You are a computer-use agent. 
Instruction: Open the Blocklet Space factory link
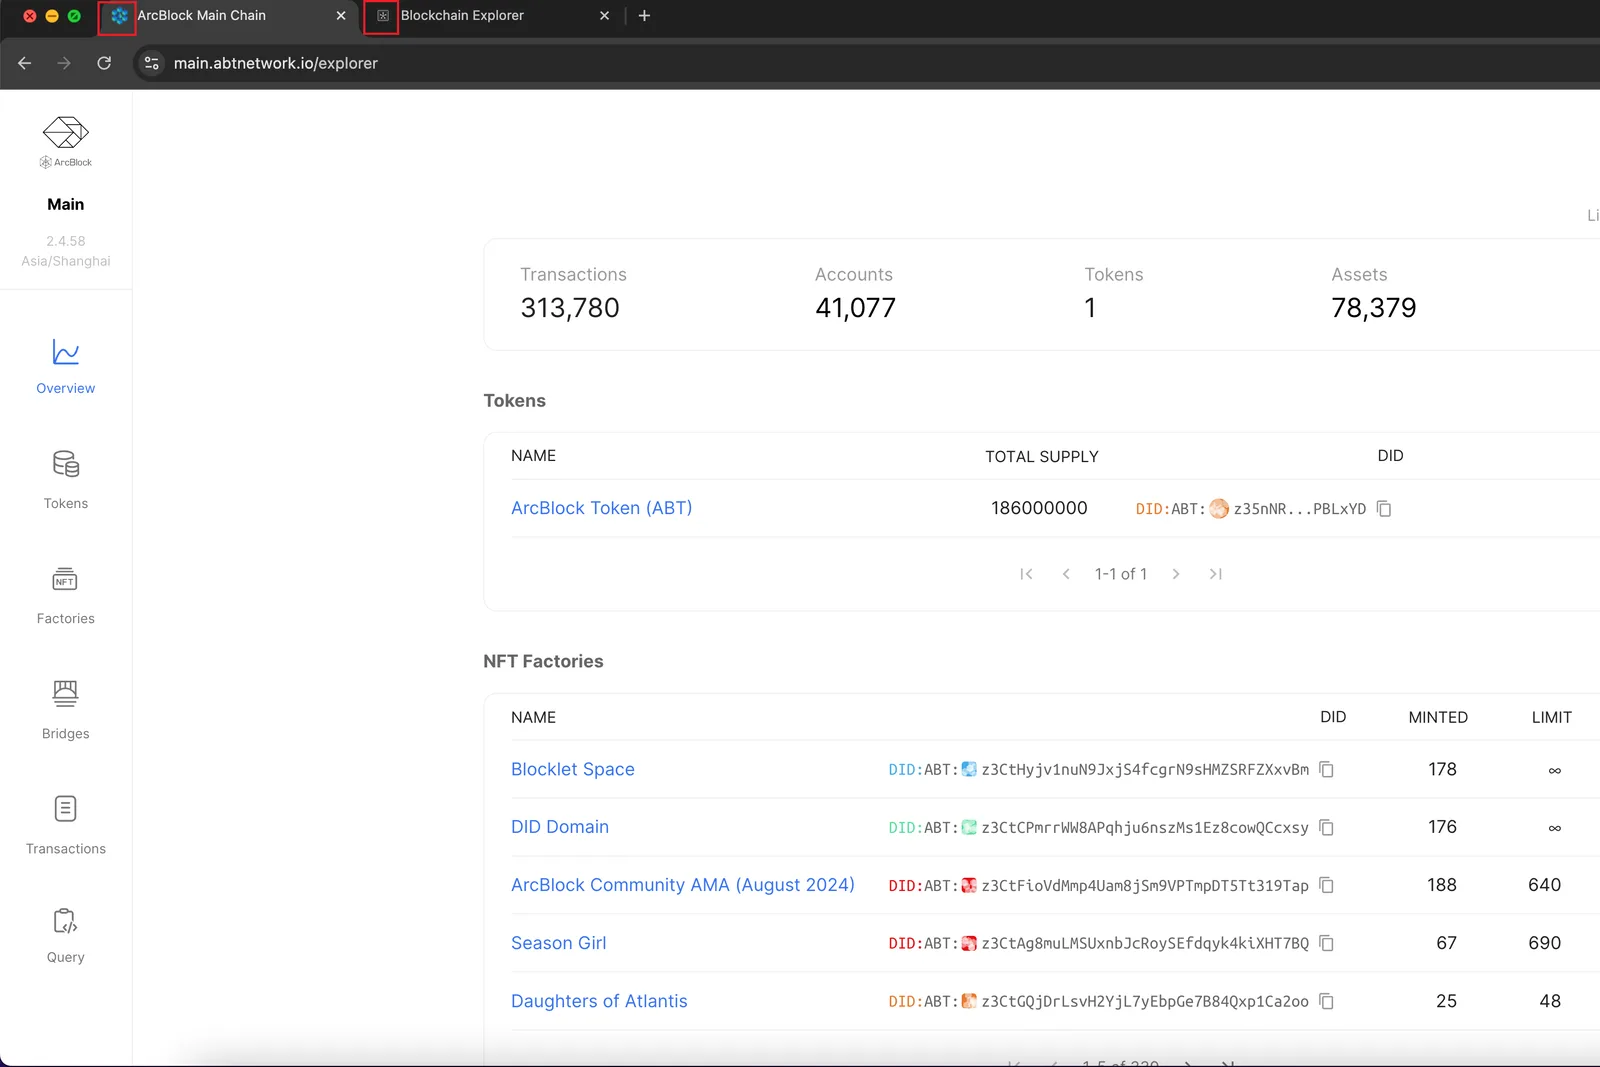(x=573, y=769)
